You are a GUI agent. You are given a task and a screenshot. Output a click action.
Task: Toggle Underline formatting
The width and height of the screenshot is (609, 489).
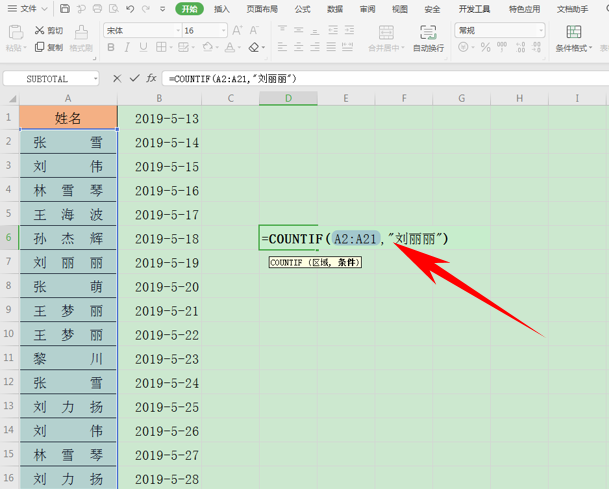(x=143, y=47)
